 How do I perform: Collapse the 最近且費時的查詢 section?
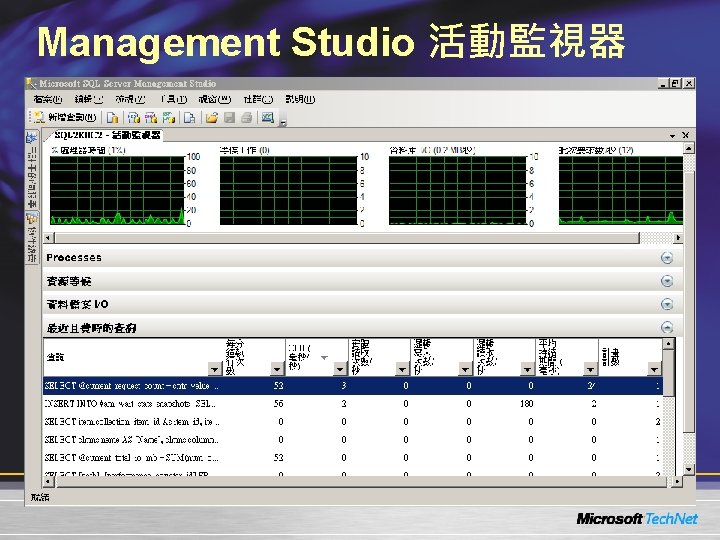pos(667,327)
